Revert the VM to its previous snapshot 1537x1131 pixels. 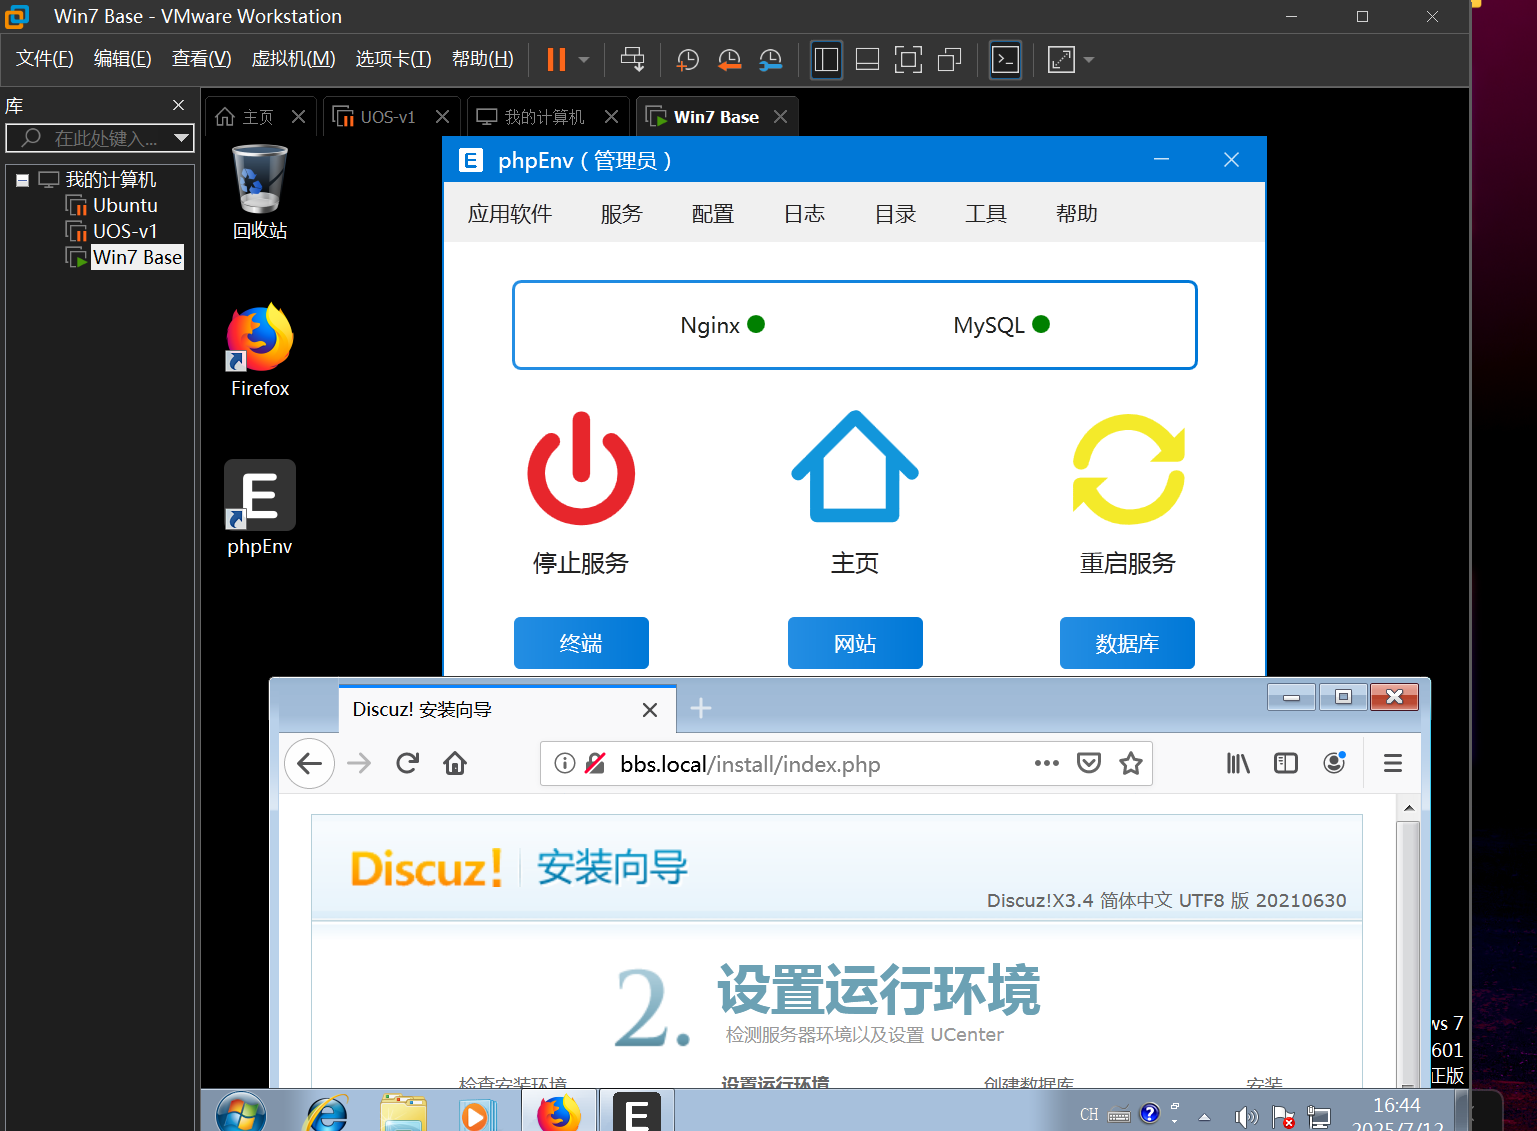pyautogui.click(x=729, y=60)
